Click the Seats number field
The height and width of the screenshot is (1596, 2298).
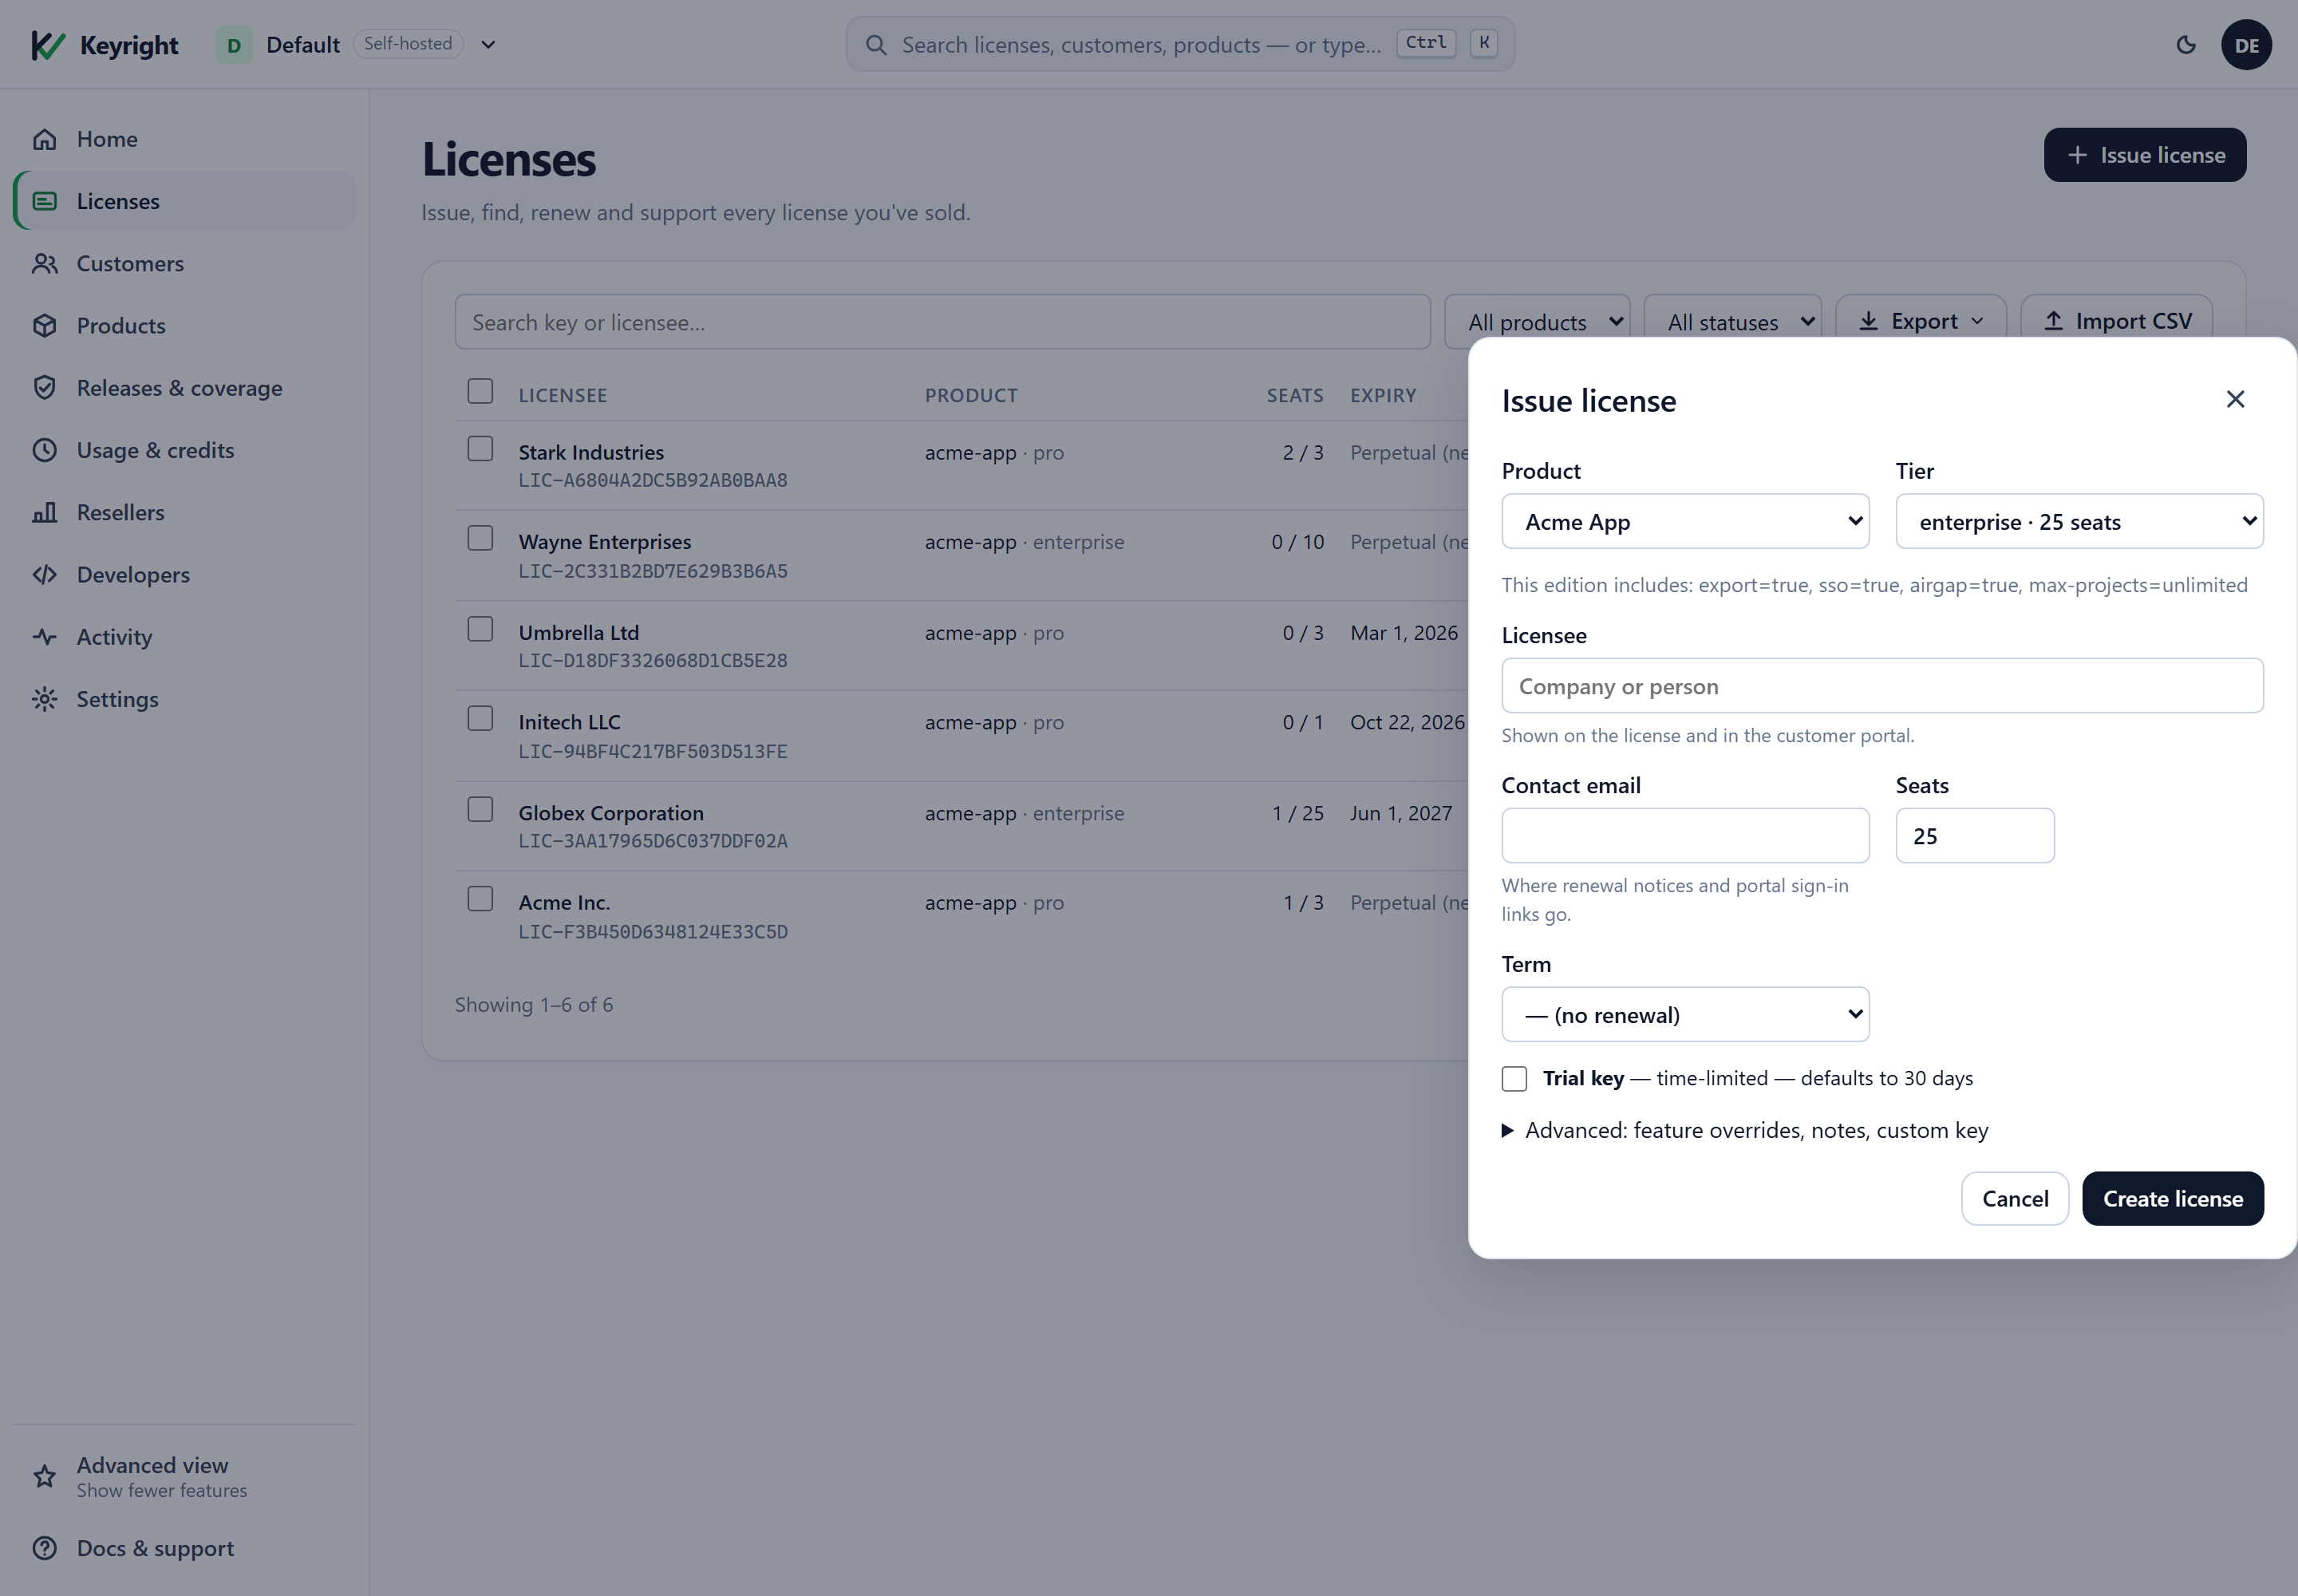click(x=1975, y=836)
